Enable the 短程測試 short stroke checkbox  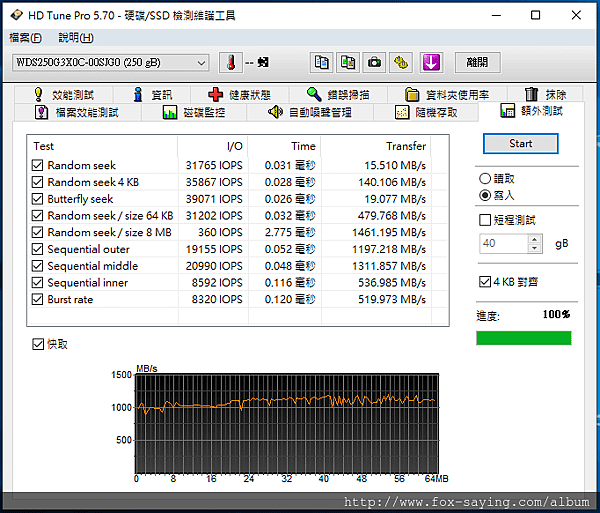[485, 220]
